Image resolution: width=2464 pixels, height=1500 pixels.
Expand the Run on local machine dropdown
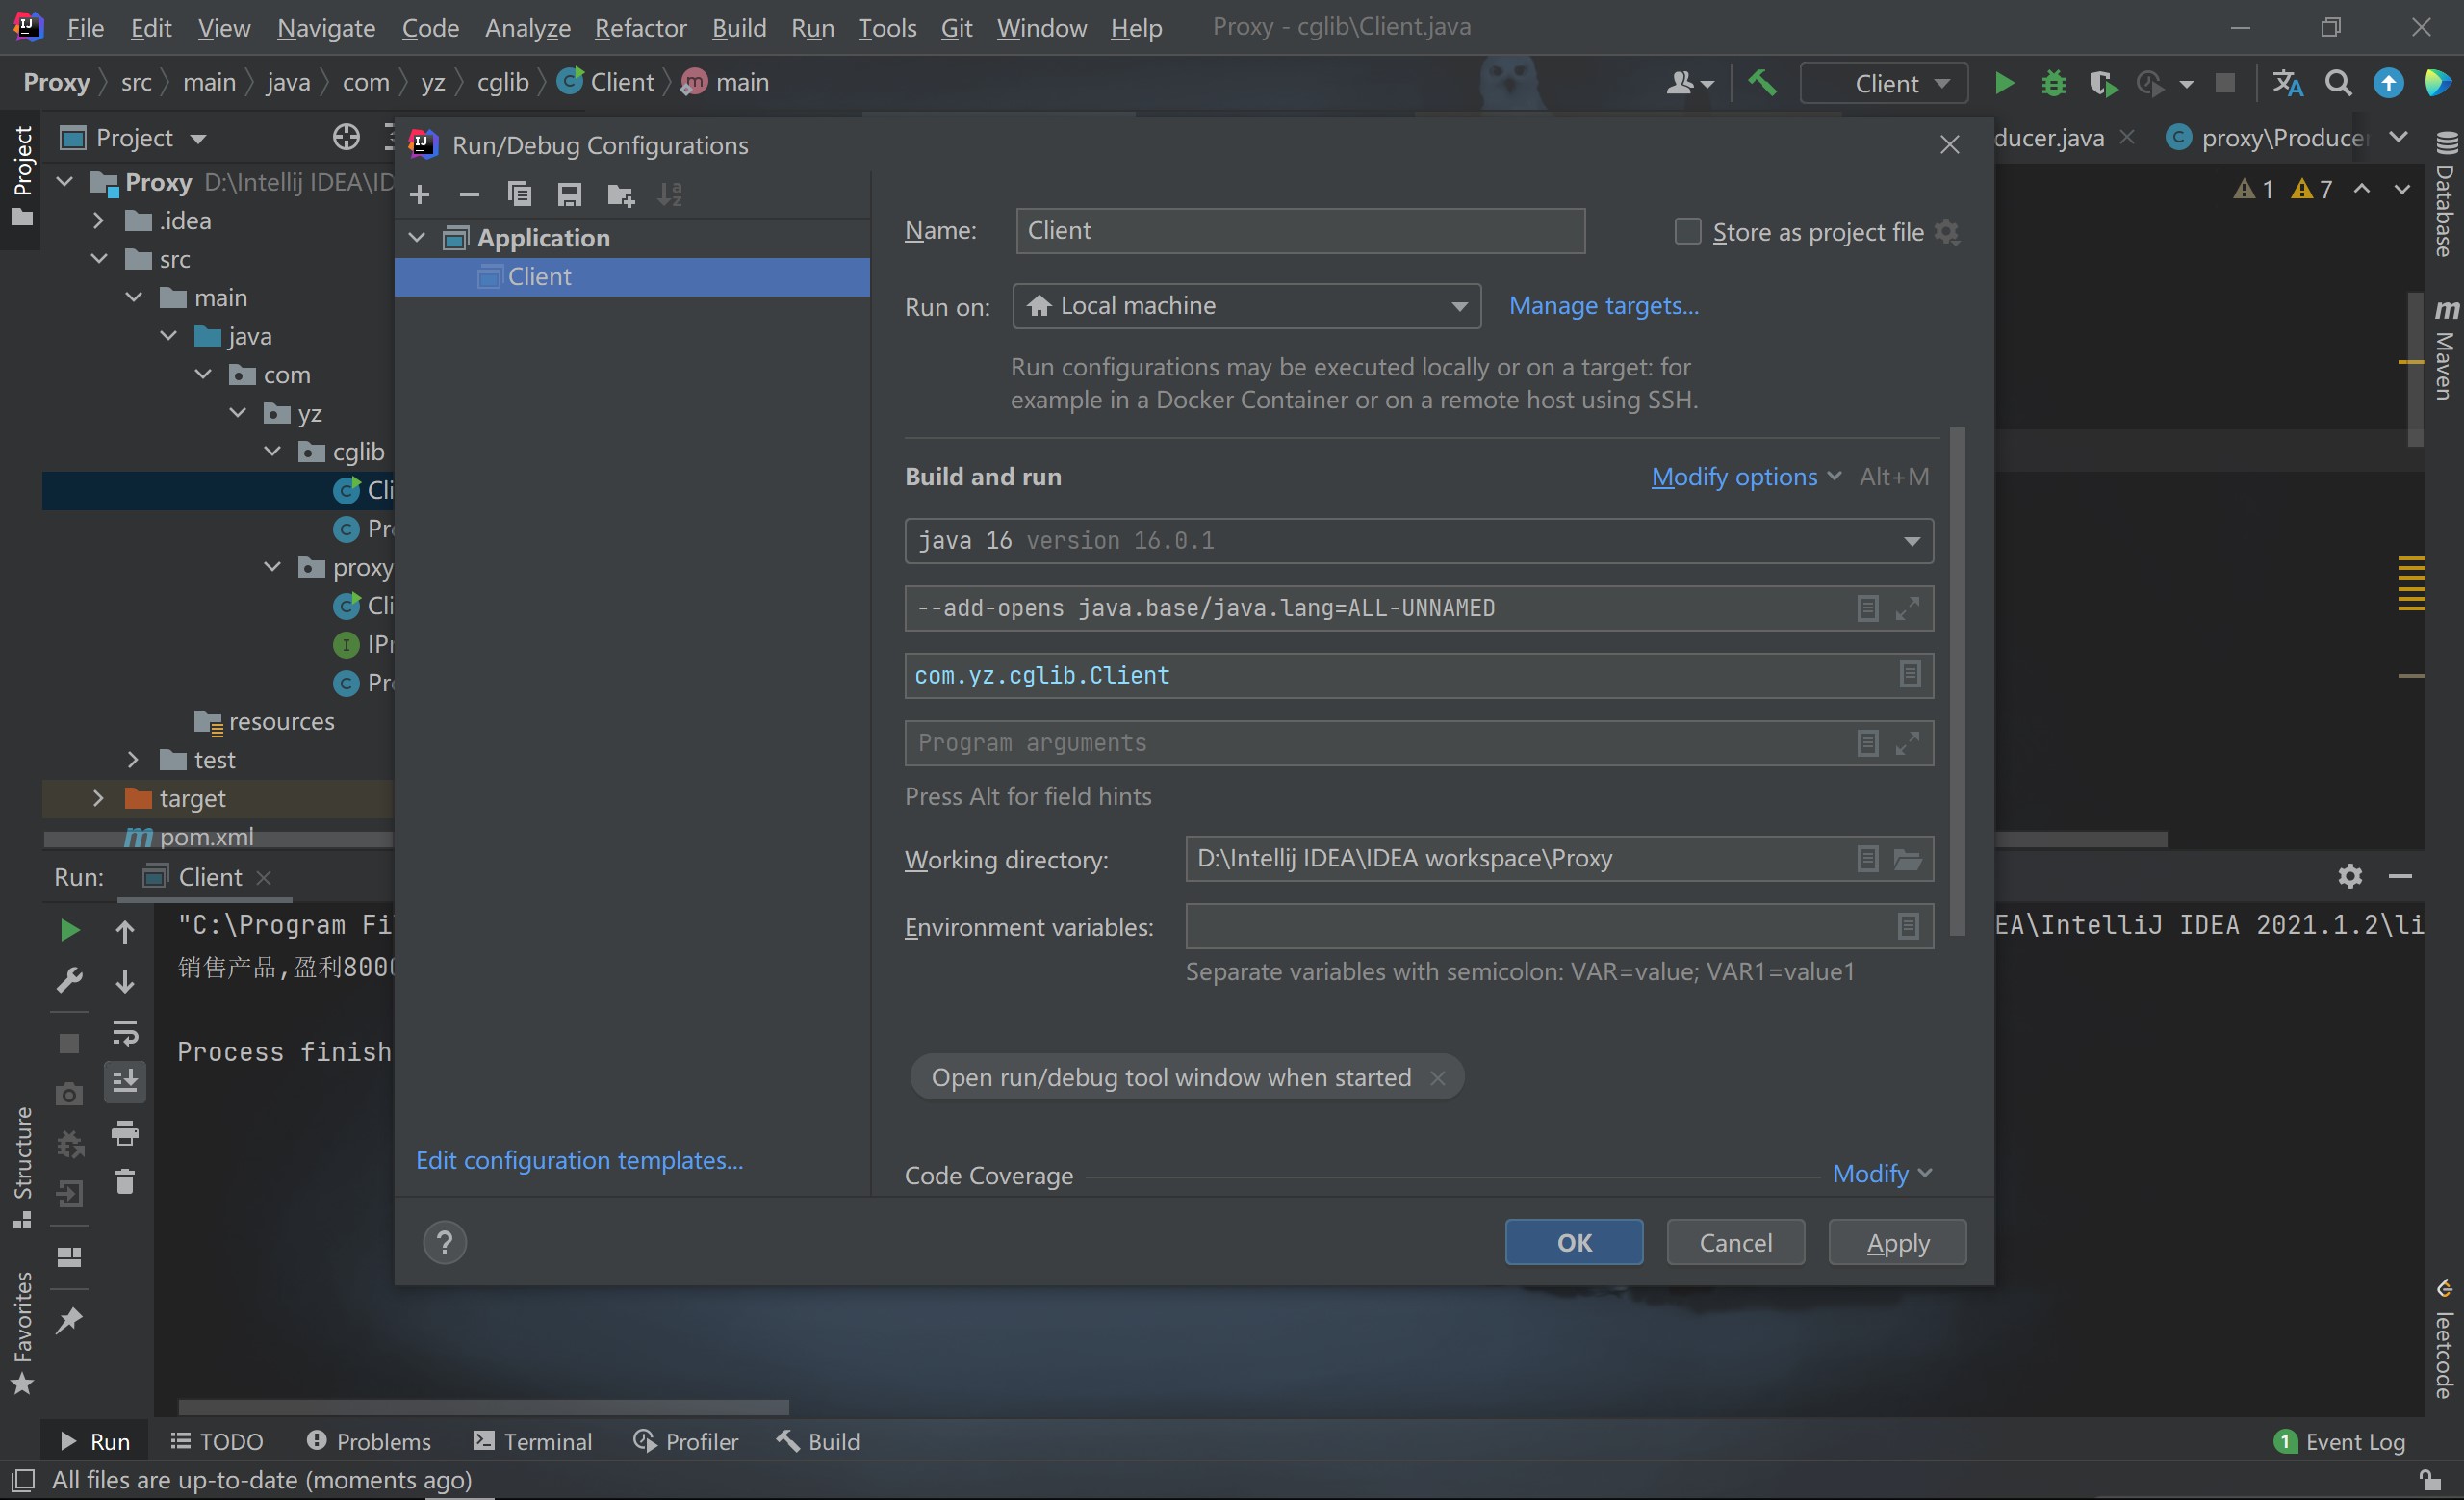[1457, 304]
